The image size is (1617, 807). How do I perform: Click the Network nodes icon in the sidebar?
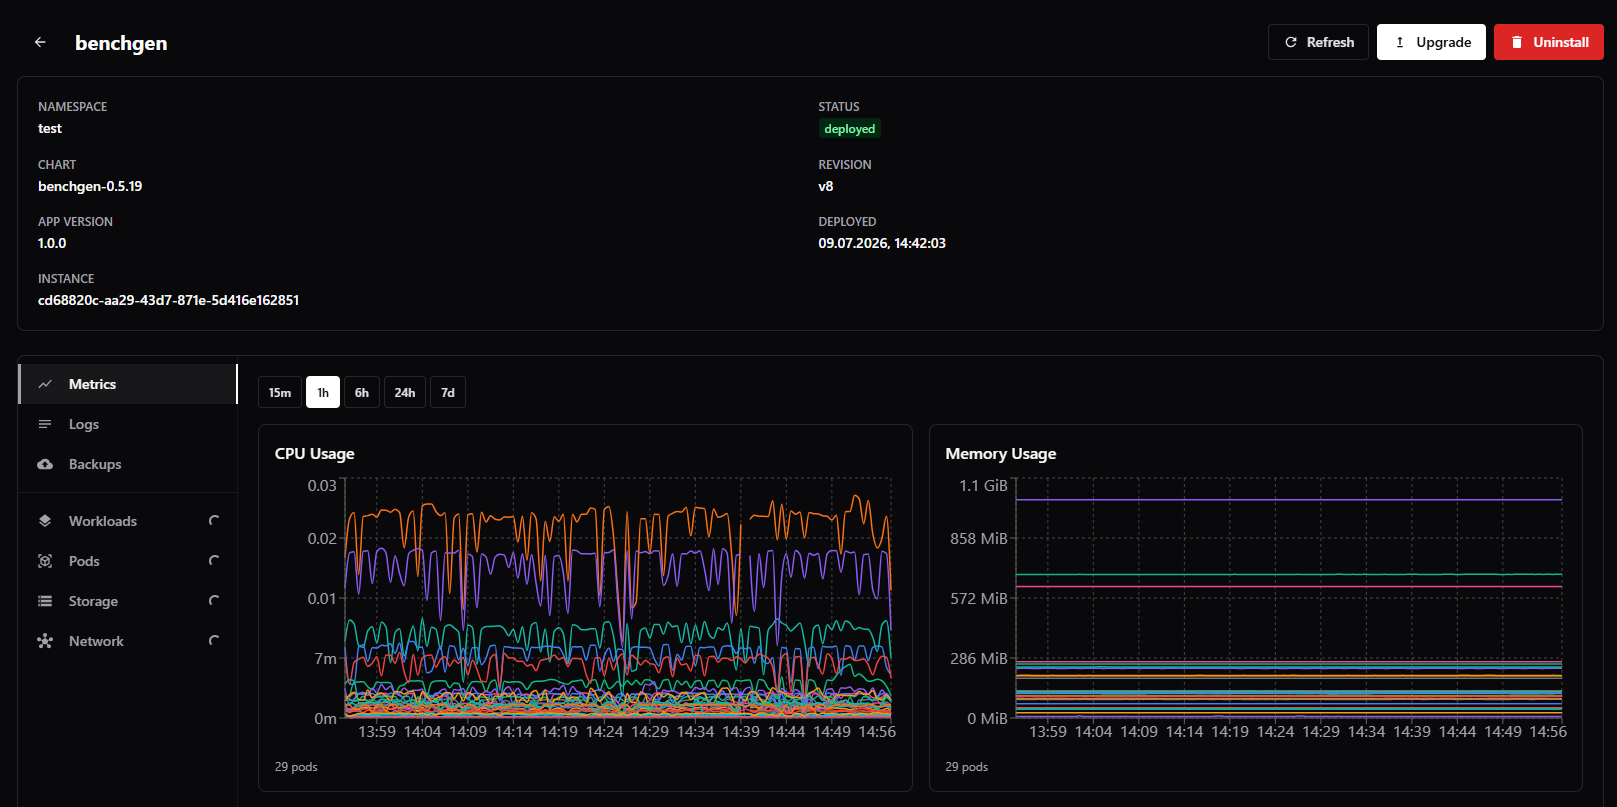point(45,641)
